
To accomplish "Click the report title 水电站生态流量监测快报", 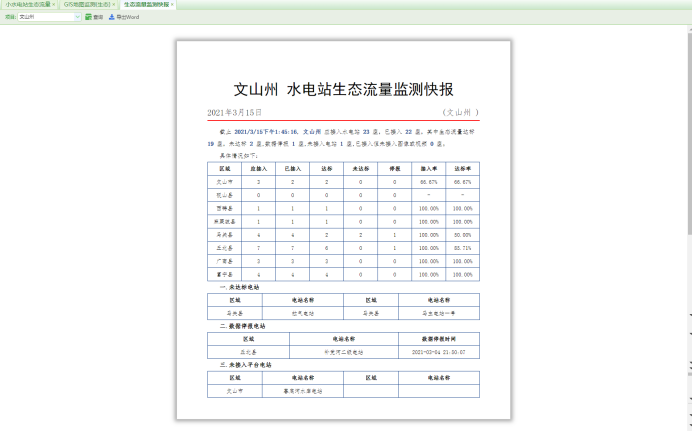I will [x=370, y=89].
